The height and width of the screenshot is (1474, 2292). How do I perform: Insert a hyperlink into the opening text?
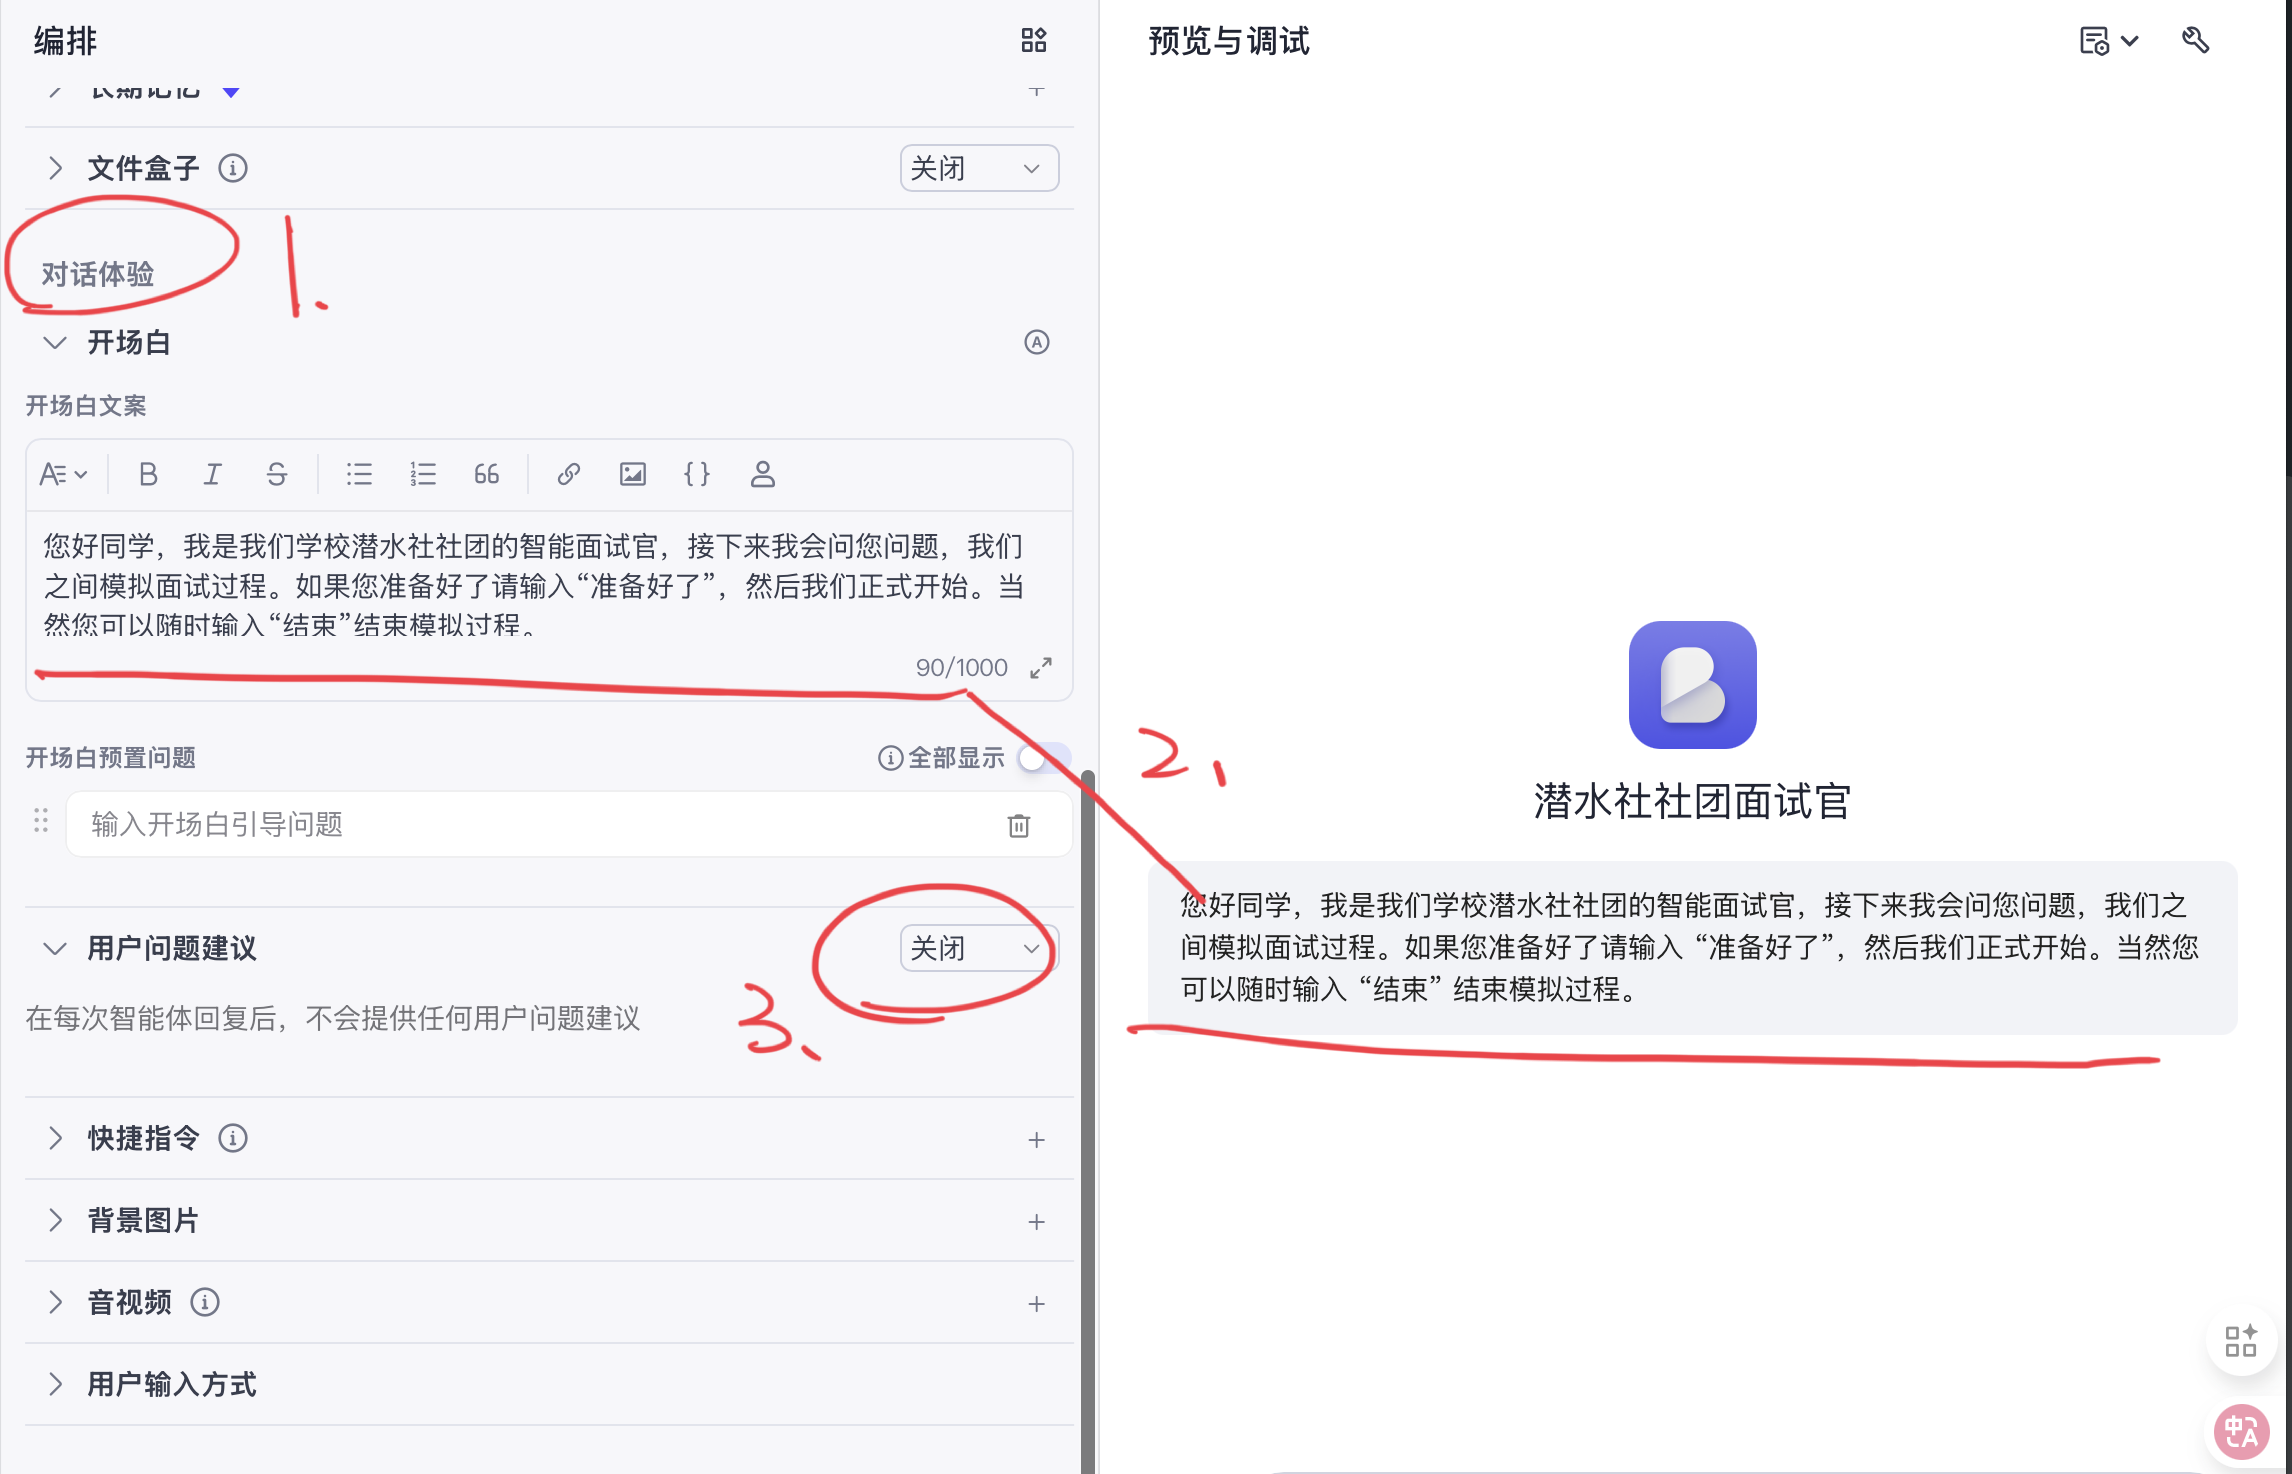click(568, 474)
